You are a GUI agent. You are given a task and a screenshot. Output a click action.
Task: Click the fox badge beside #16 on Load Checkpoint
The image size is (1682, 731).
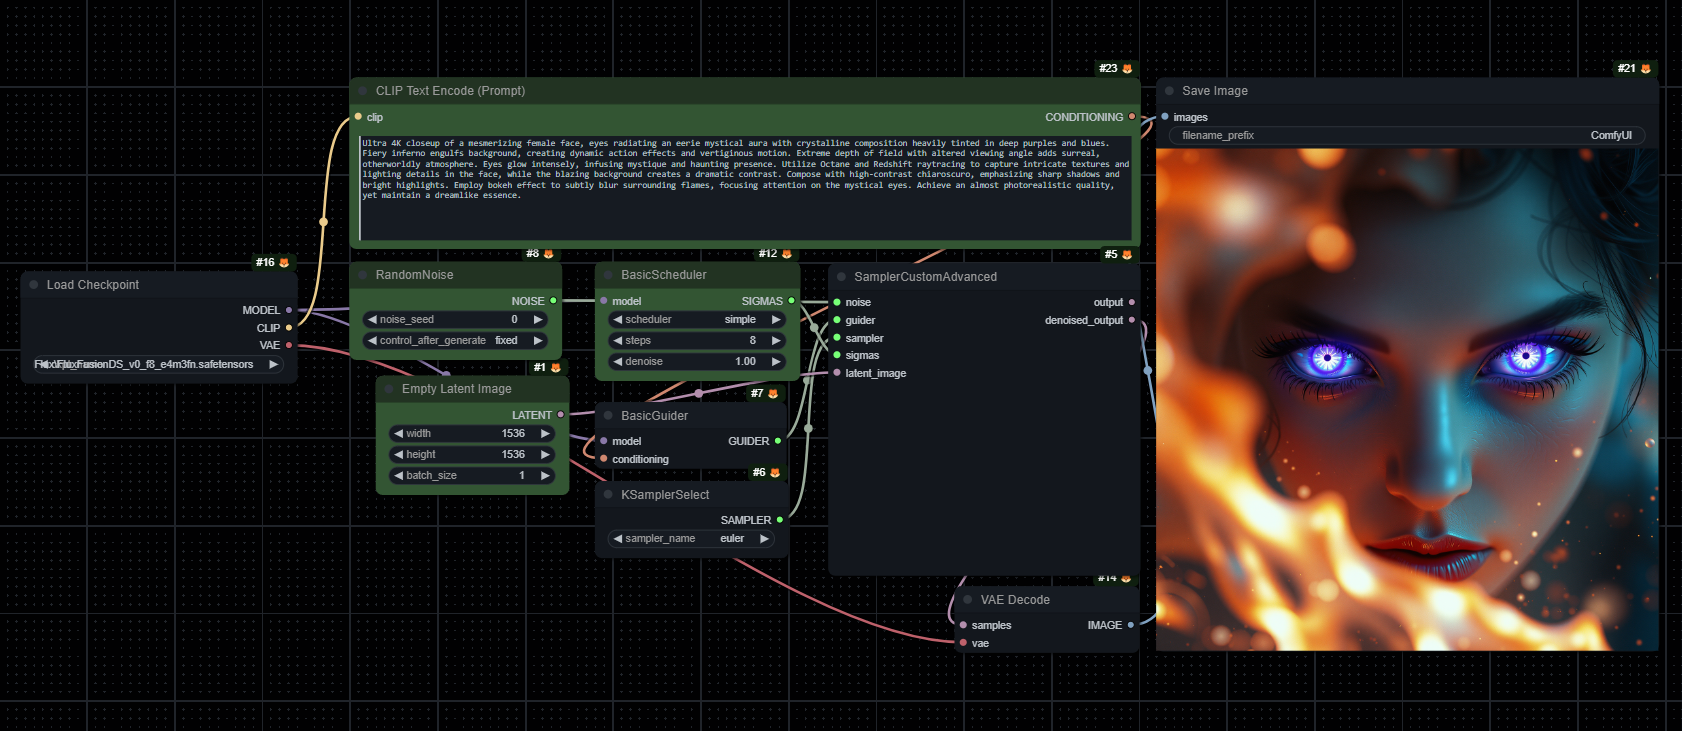tap(284, 263)
